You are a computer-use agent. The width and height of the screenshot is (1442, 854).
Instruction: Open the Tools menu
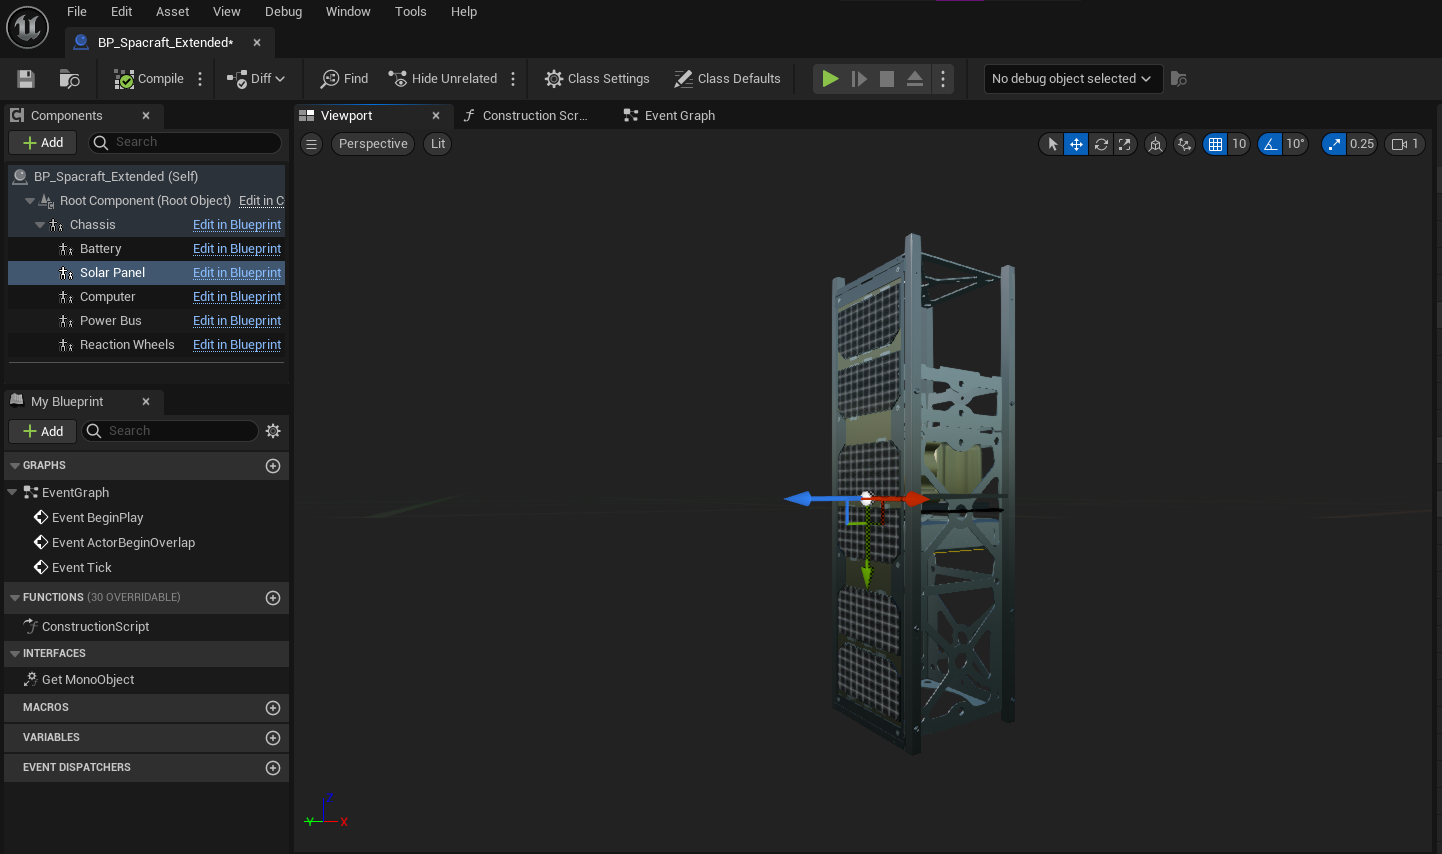[x=411, y=12]
